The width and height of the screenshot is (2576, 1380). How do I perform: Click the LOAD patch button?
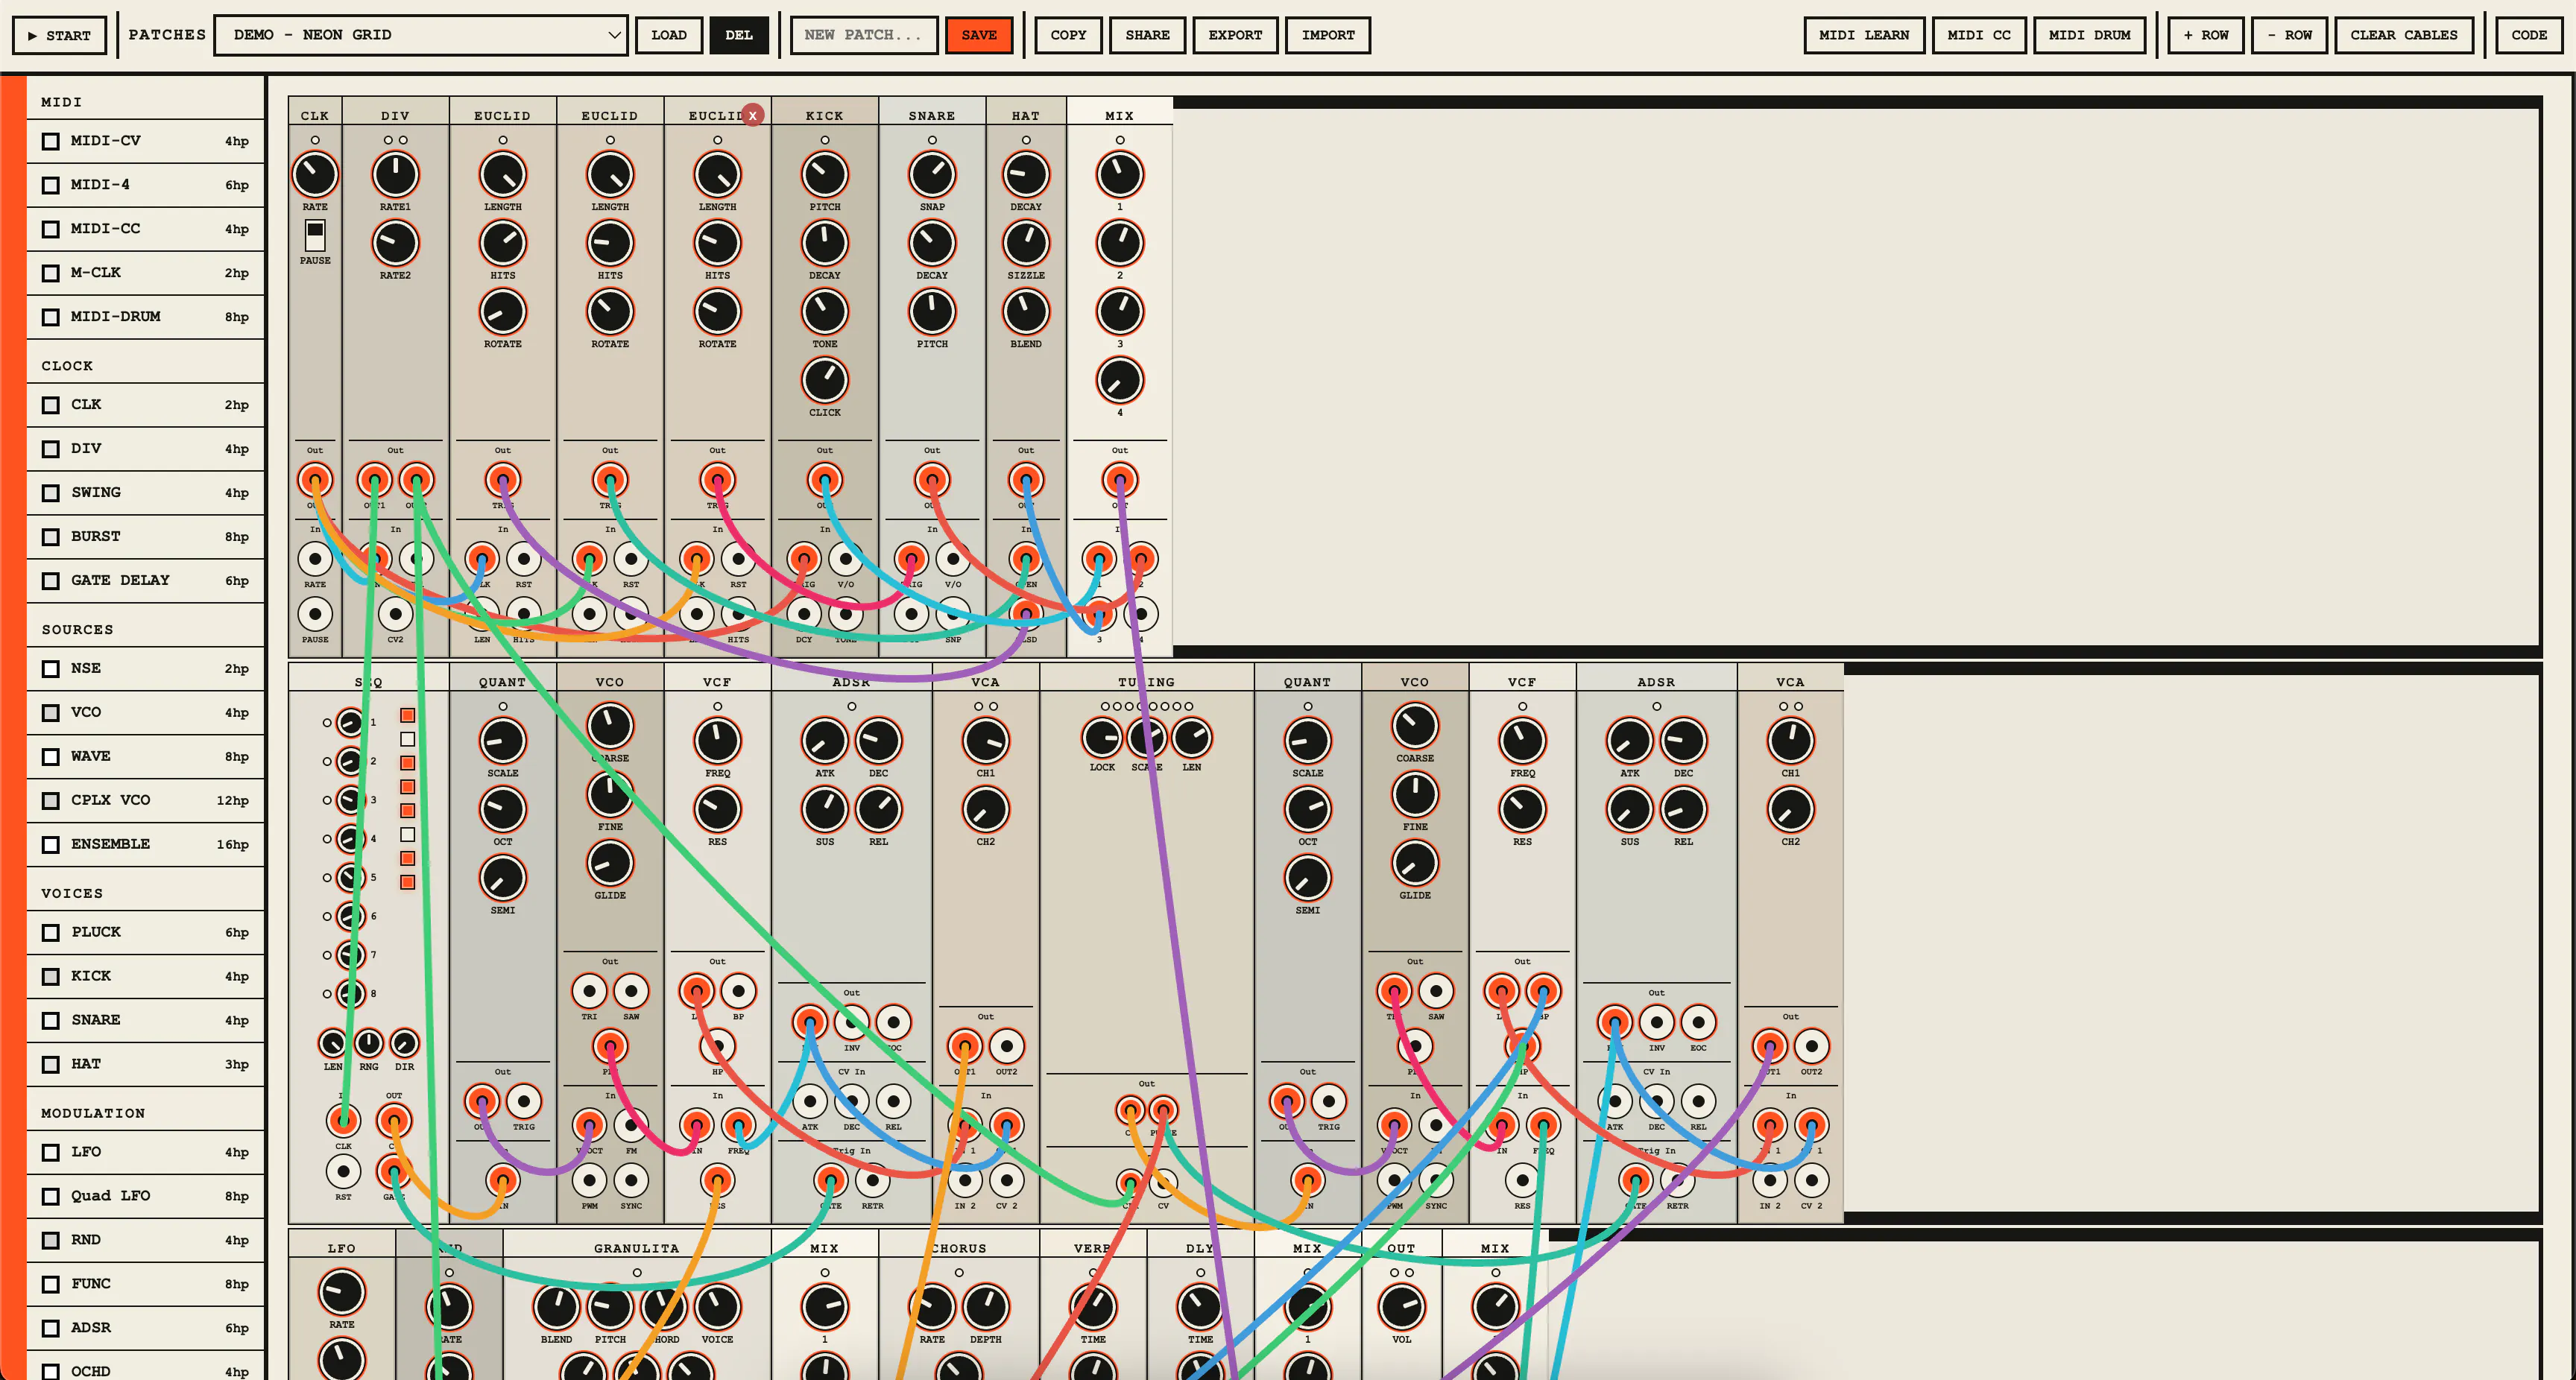click(669, 35)
